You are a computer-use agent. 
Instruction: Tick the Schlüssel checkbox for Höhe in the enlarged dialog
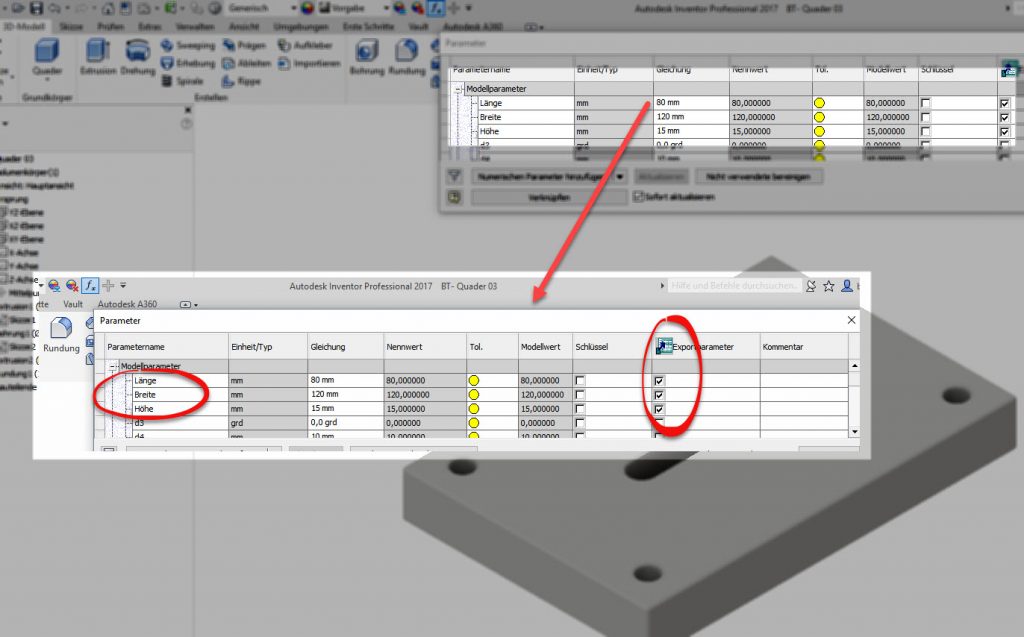point(580,409)
